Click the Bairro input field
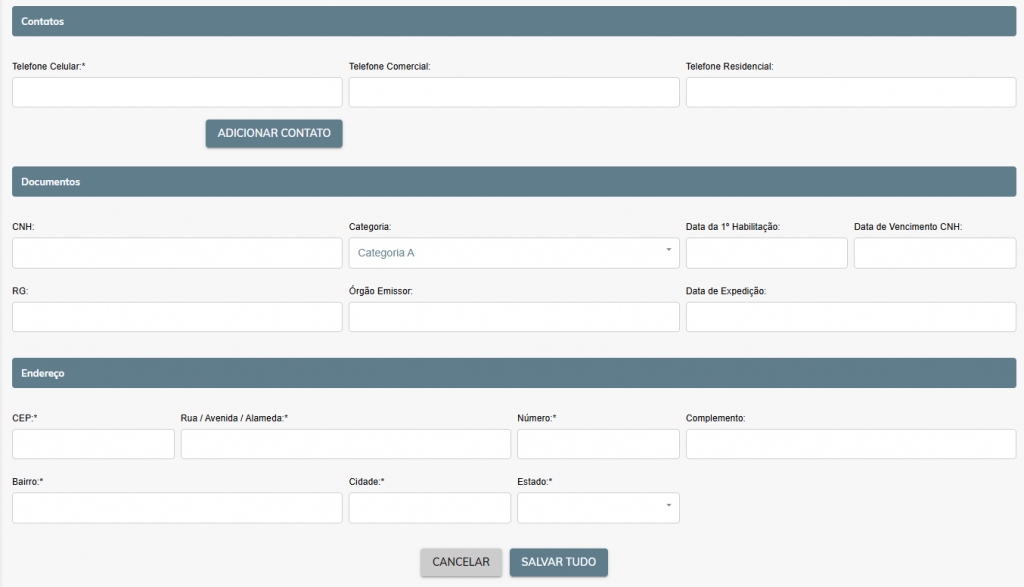Viewport: 1024px width, 587px height. click(177, 508)
